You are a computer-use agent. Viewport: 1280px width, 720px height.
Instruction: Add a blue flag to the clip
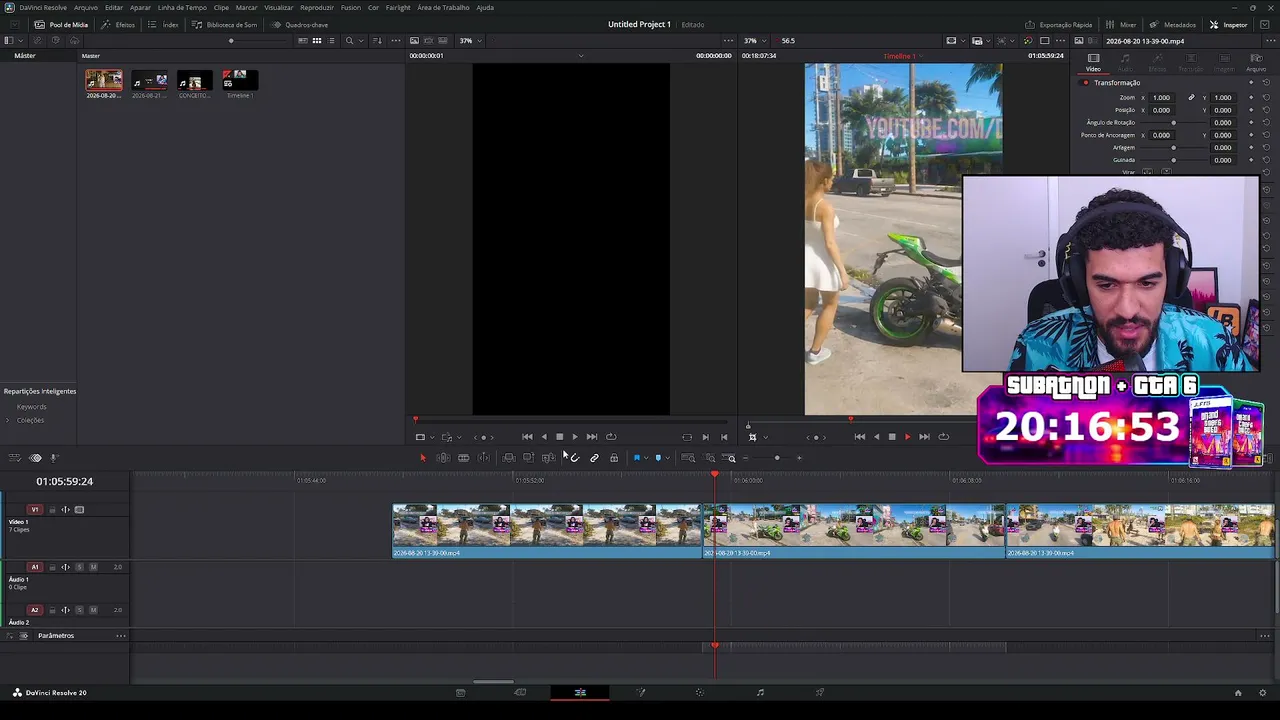click(636, 458)
